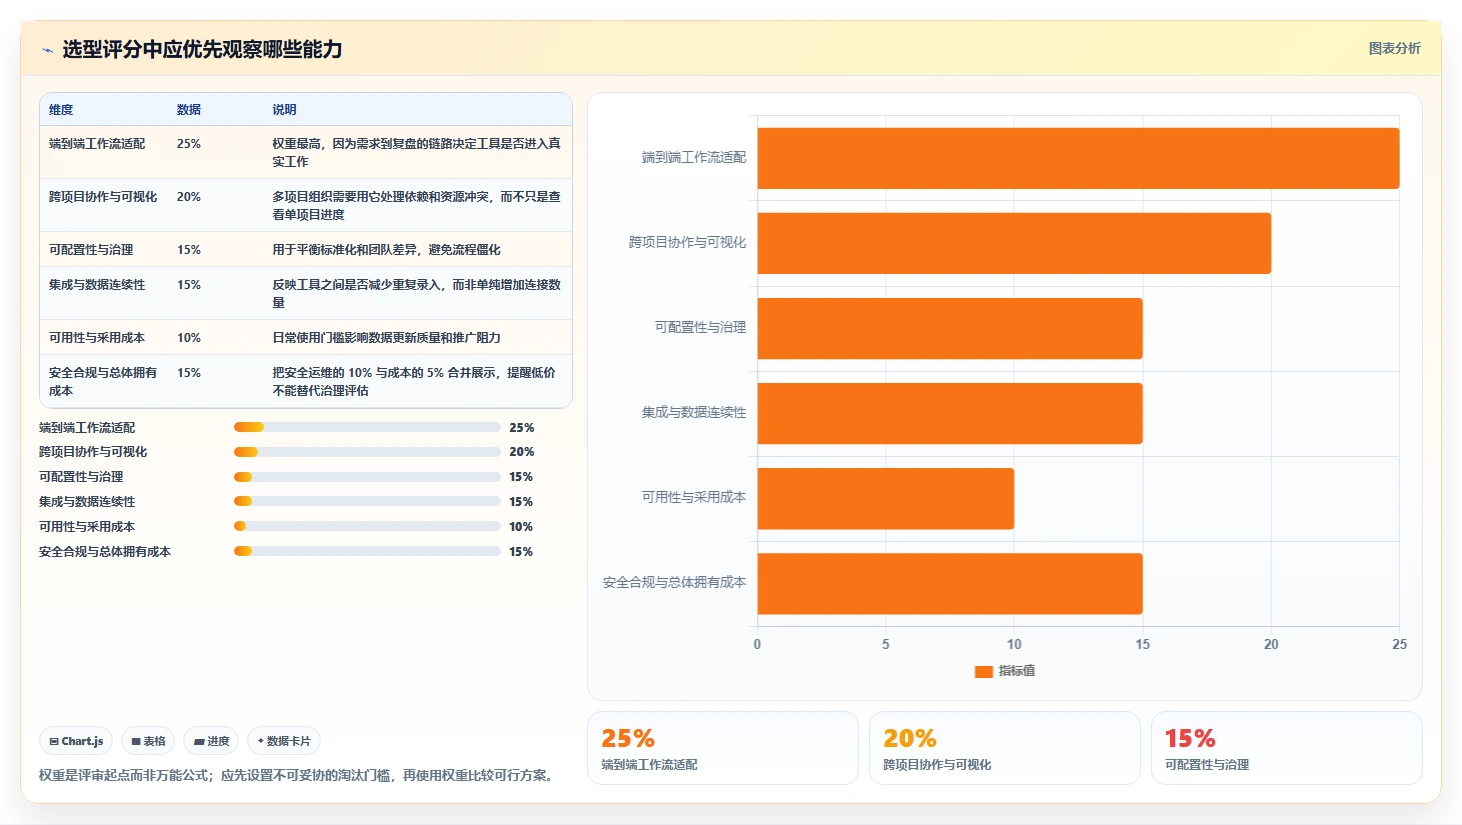Click the 端到端工作流适配 chart axis label

tap(694, 158)
